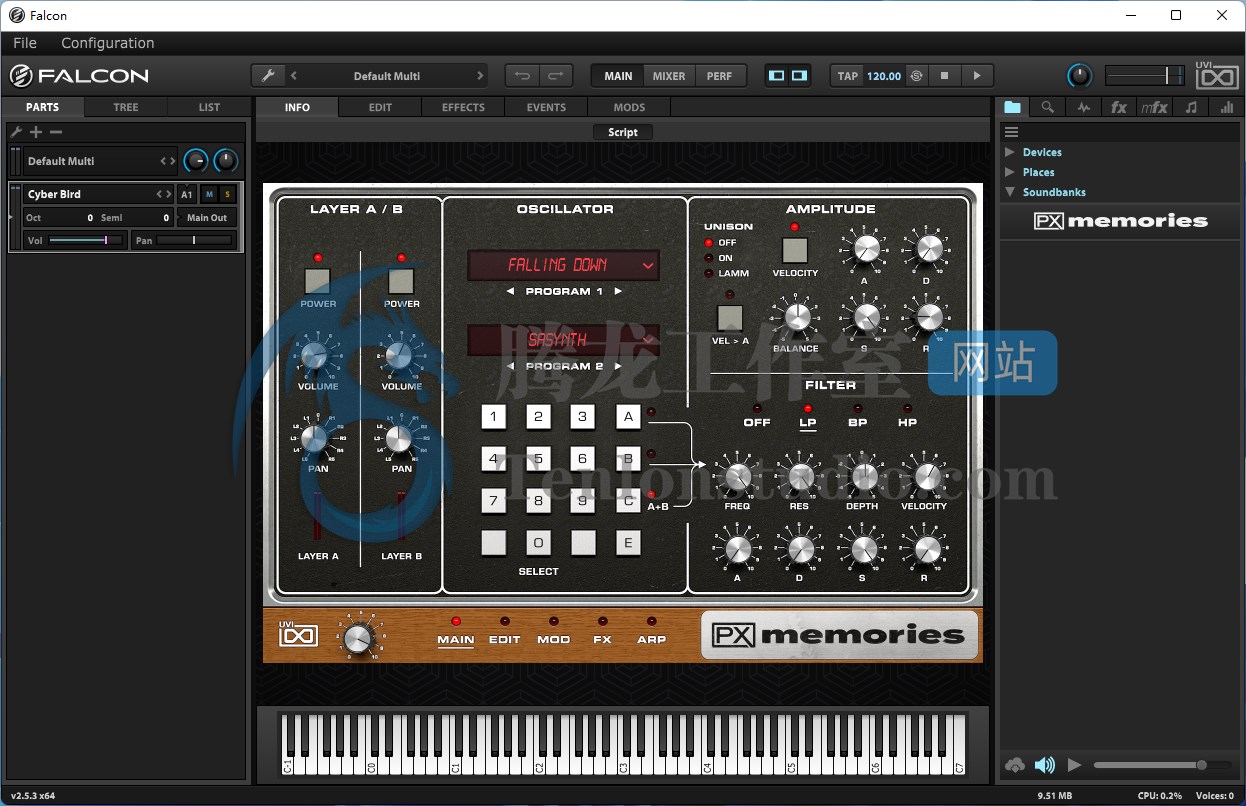
Task: Open the browser hamburger menu
Action: [x=1011, y=132]
